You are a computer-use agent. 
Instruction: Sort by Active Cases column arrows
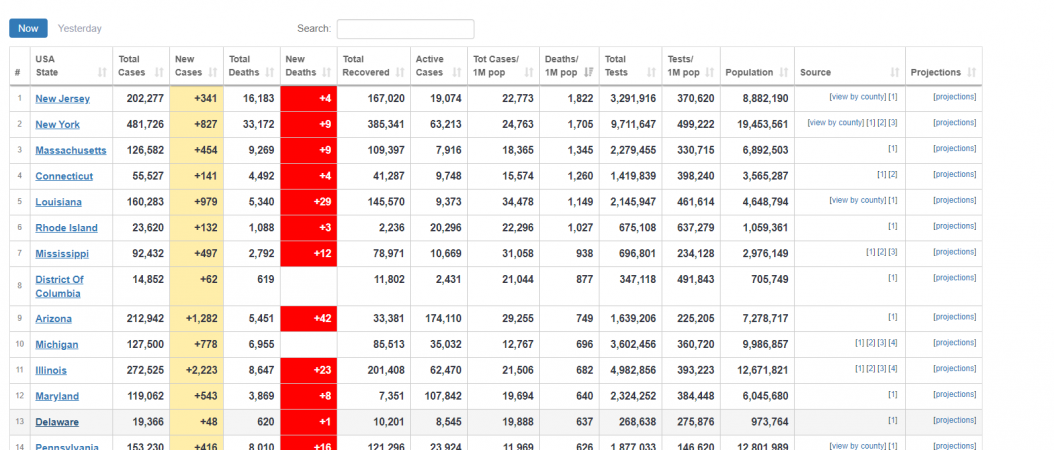pos(457,72)
